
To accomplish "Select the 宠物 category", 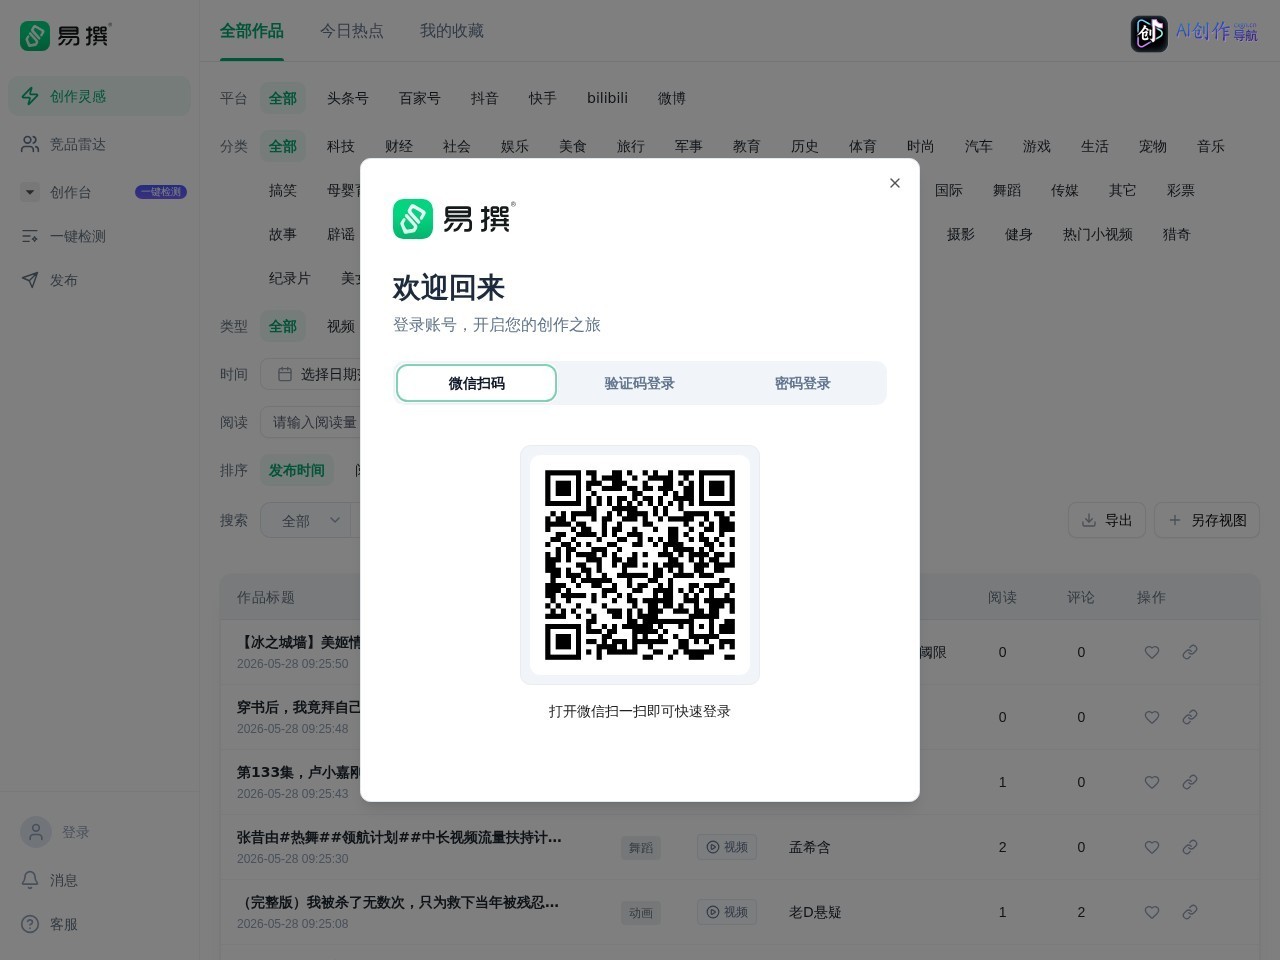I will coord(1153,146).
